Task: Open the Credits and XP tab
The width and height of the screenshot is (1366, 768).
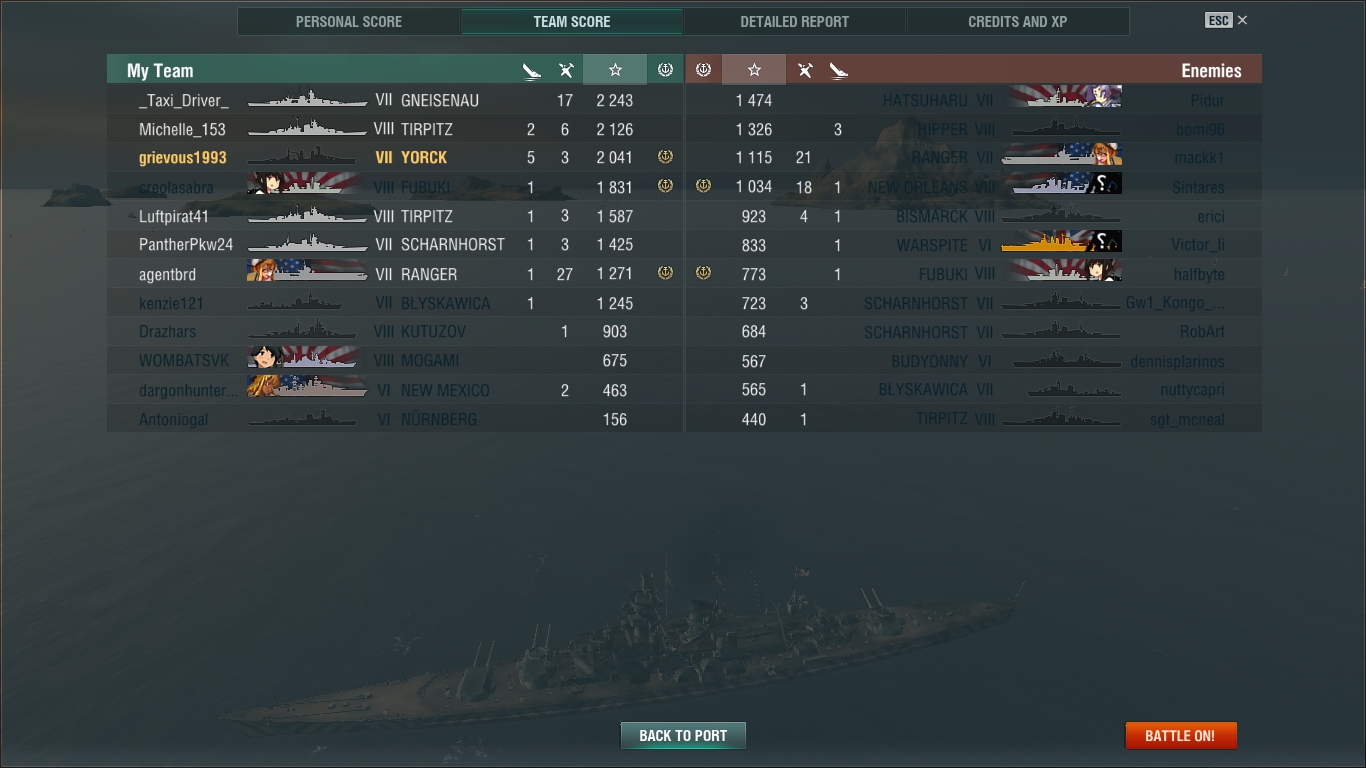Action: tap(1017, 22)
